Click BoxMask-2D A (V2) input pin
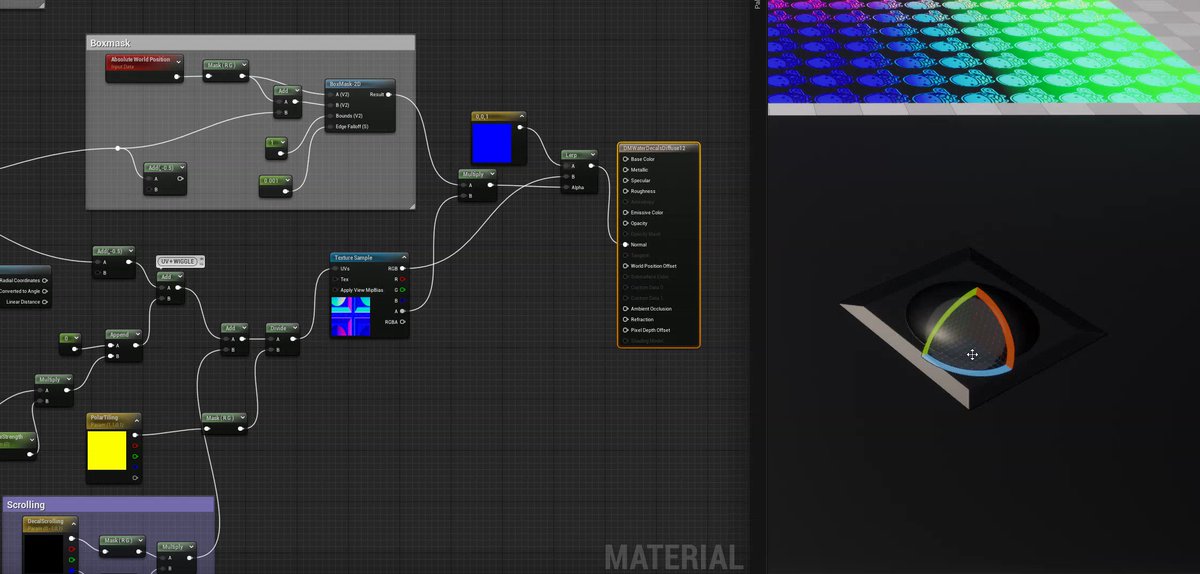This screenshot has height=574, width=1200. 333,95
